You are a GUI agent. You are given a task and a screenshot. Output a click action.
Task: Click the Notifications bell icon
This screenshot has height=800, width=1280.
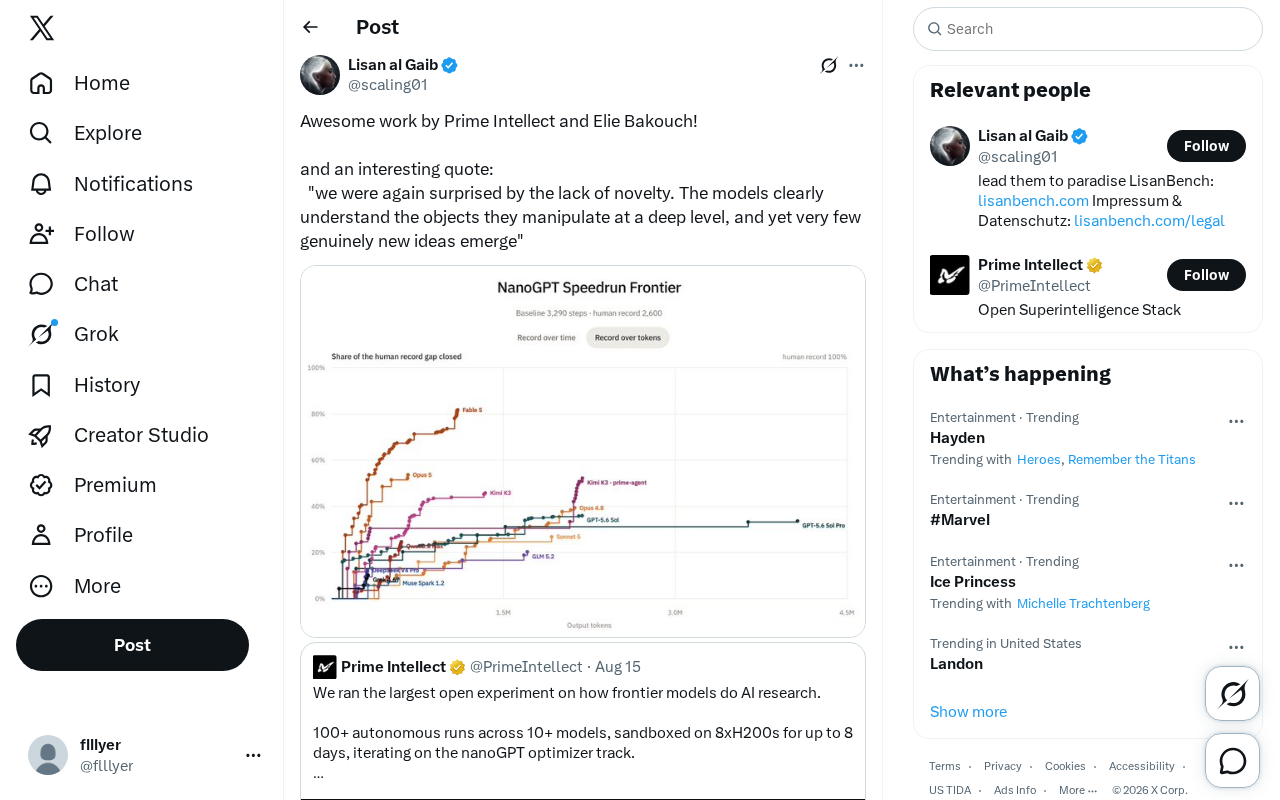click(x=41, y=184)
